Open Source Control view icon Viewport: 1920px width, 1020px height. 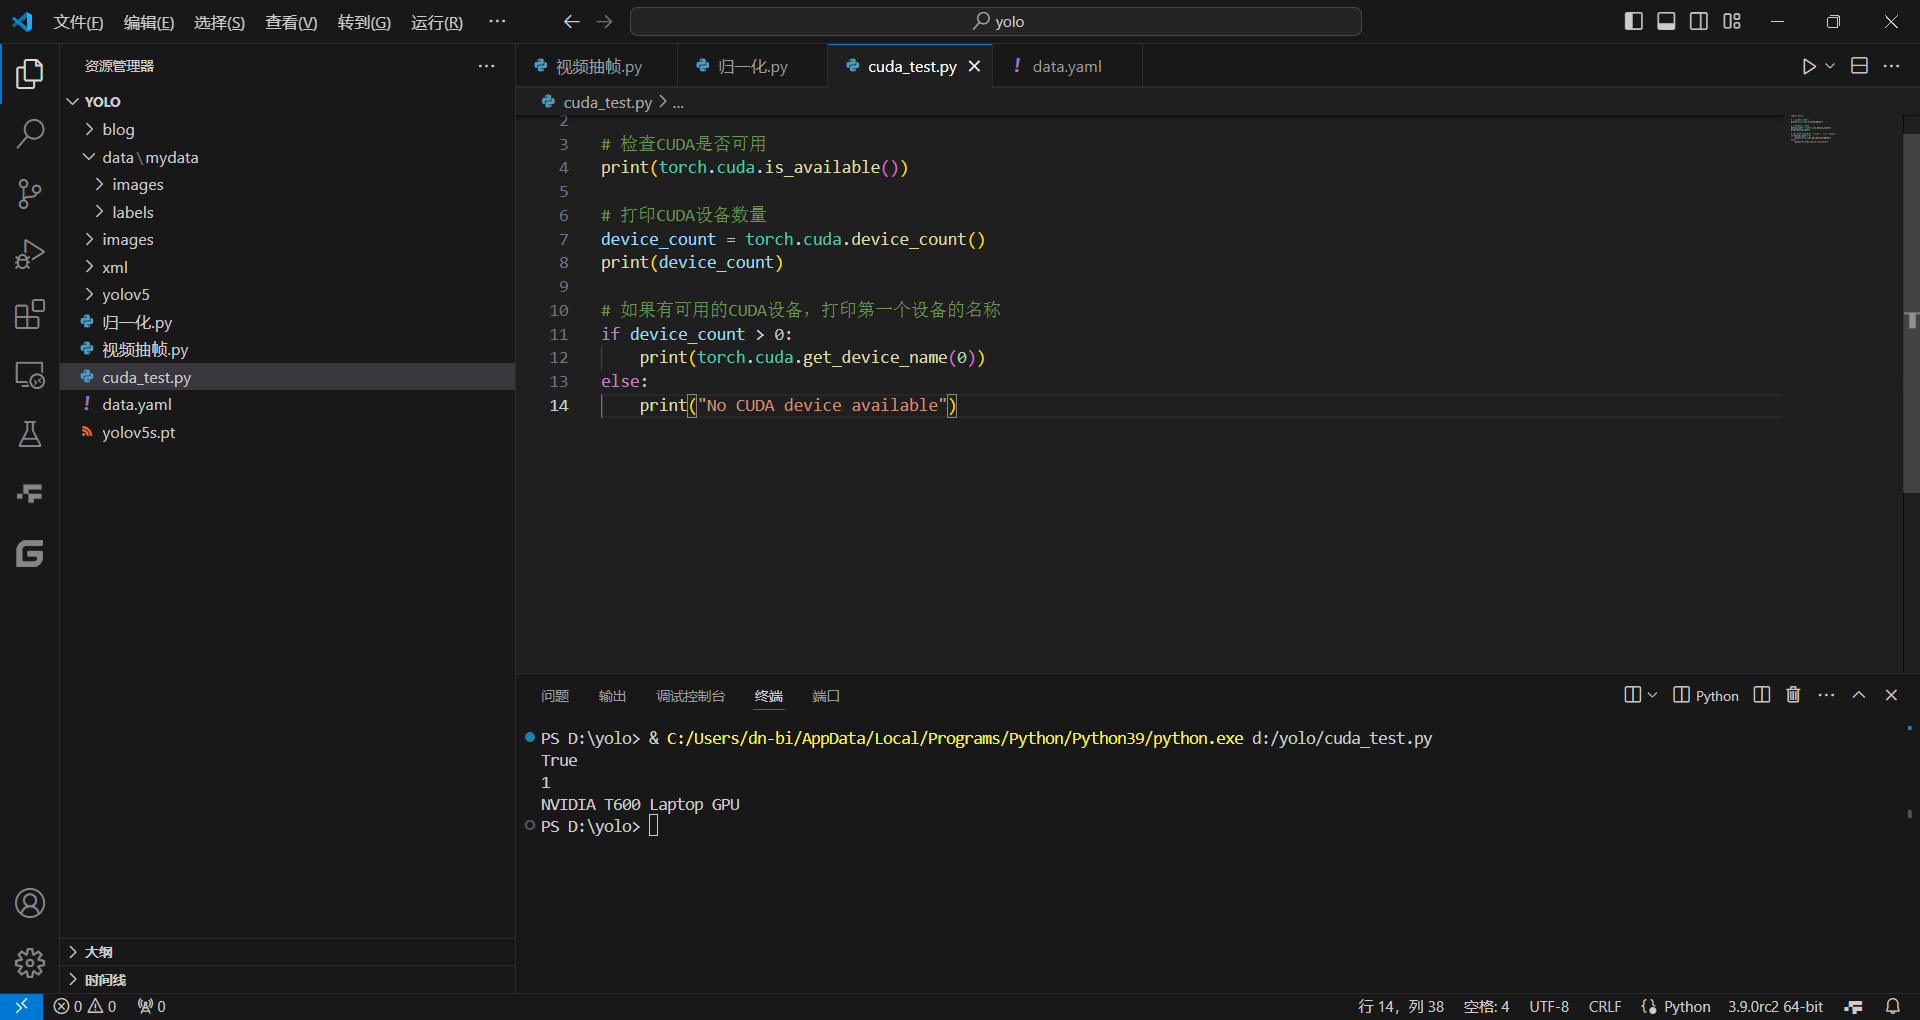point(30,194)
